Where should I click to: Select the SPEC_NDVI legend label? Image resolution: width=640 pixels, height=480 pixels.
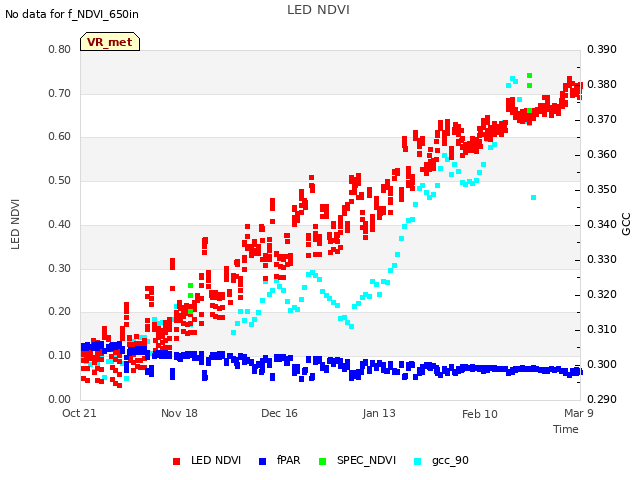(366, 460)
